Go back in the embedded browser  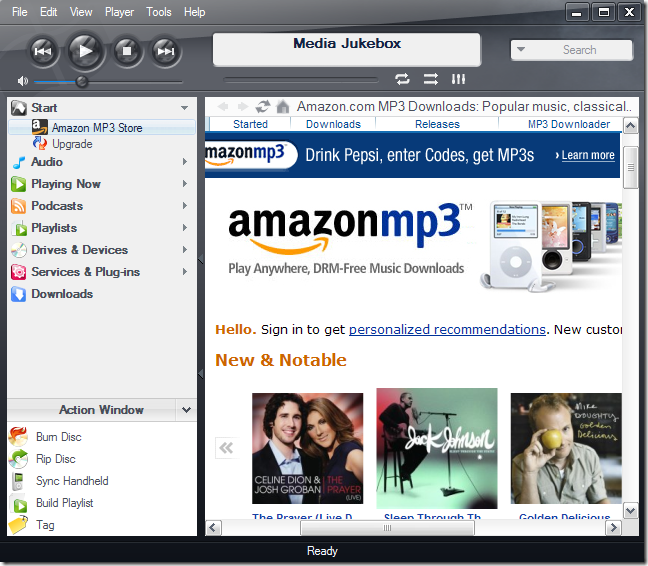[223, 107]
